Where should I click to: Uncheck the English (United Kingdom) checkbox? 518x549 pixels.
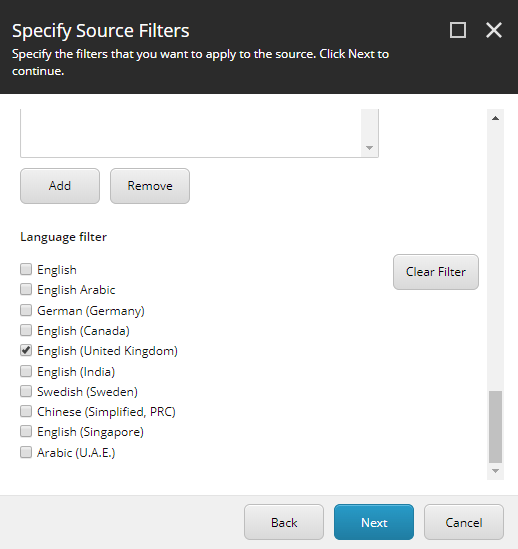pyautogui.click(x=26, y=350)
